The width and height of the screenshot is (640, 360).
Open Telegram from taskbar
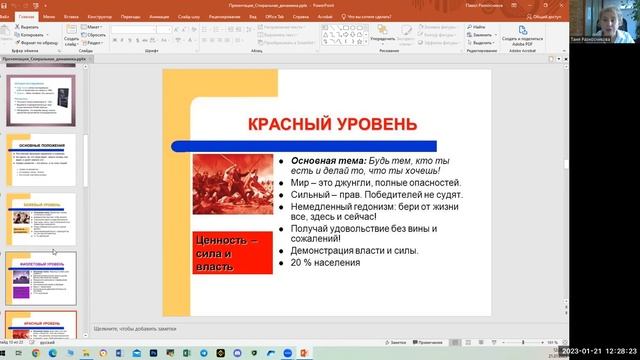tap(204, 353)
